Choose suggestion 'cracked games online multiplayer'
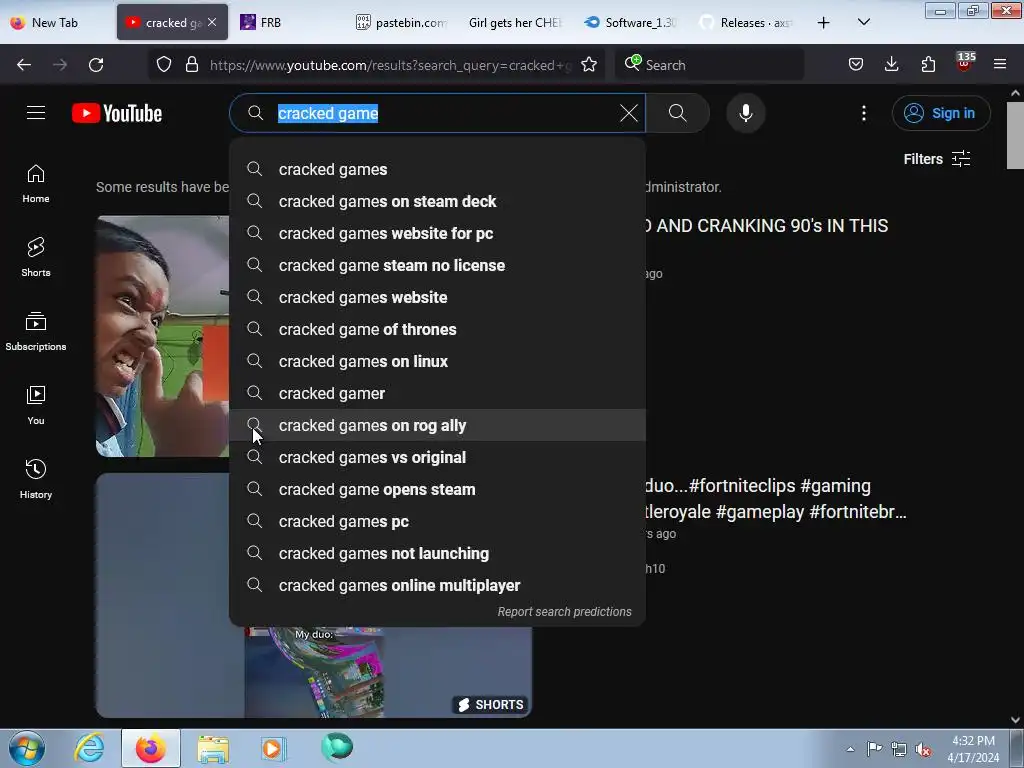 point(438,585)
